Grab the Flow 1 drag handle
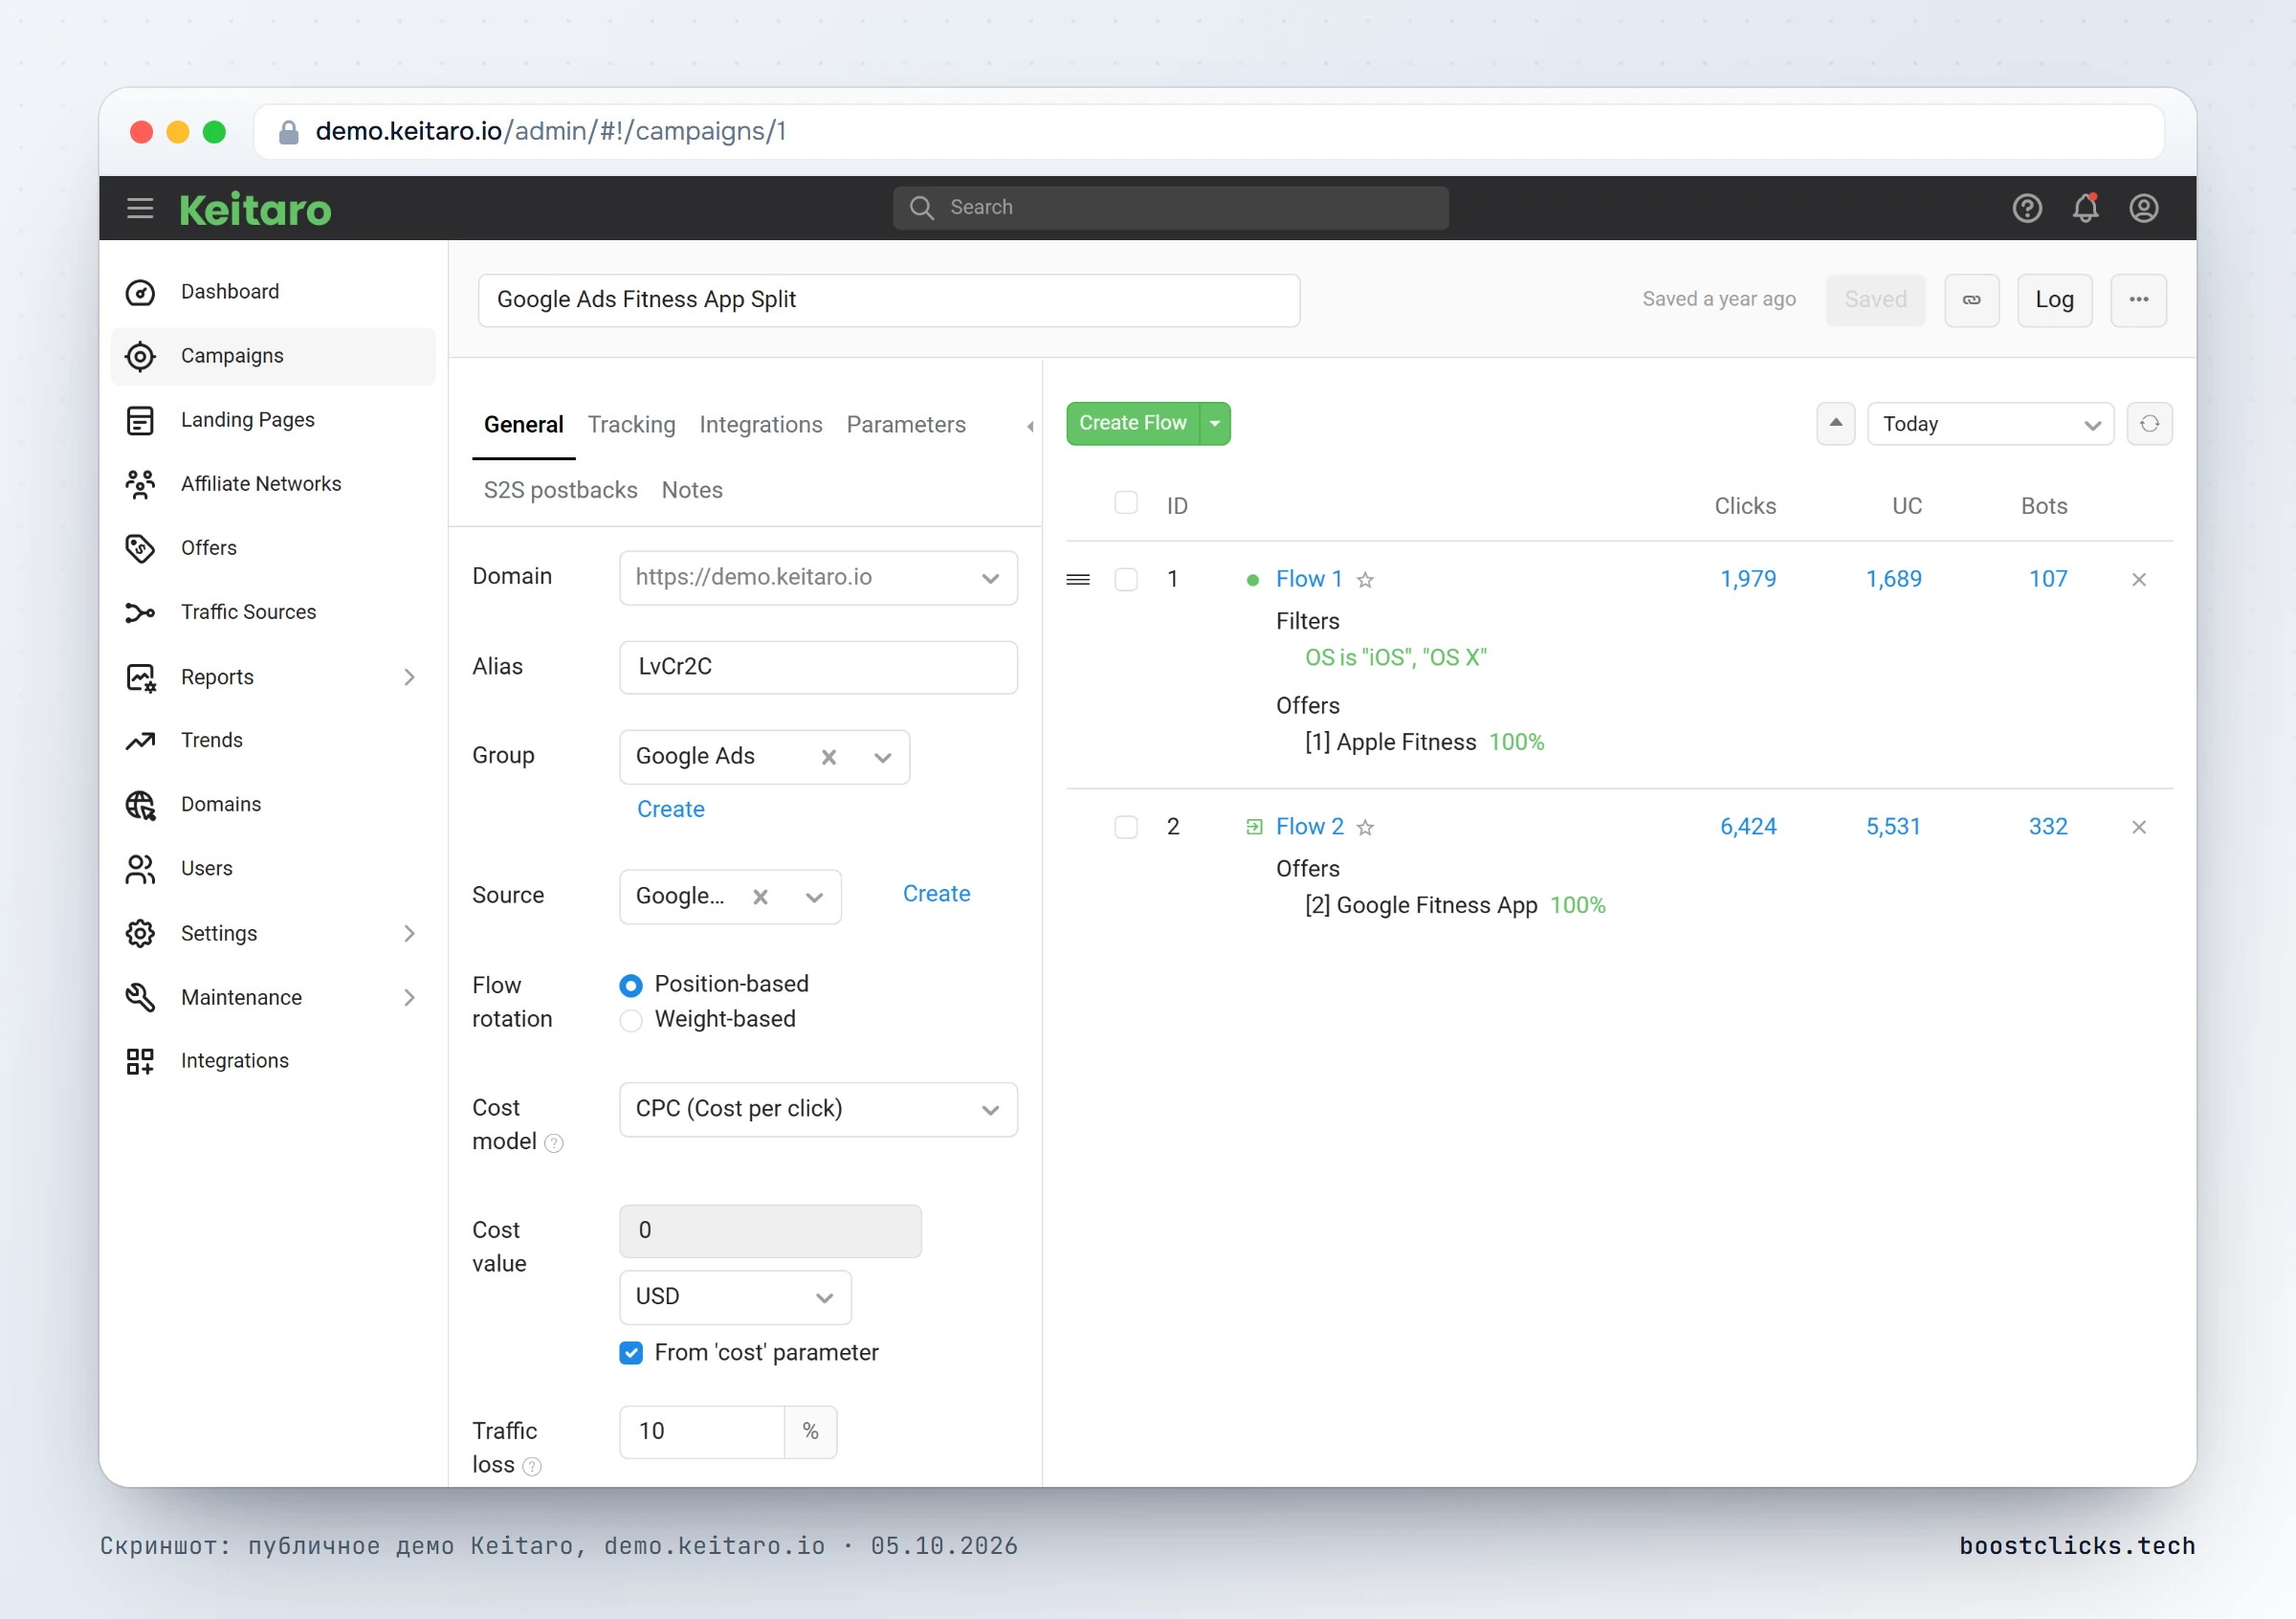The image size is (2296, 1619). pyautogui.click(x=1078, y=580)
